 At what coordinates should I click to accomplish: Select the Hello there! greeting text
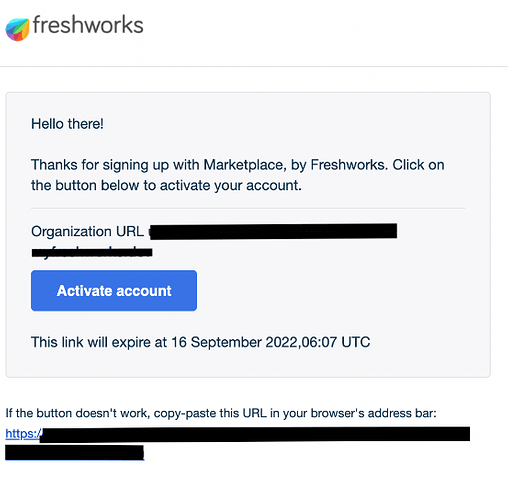(x=67, y=124)
